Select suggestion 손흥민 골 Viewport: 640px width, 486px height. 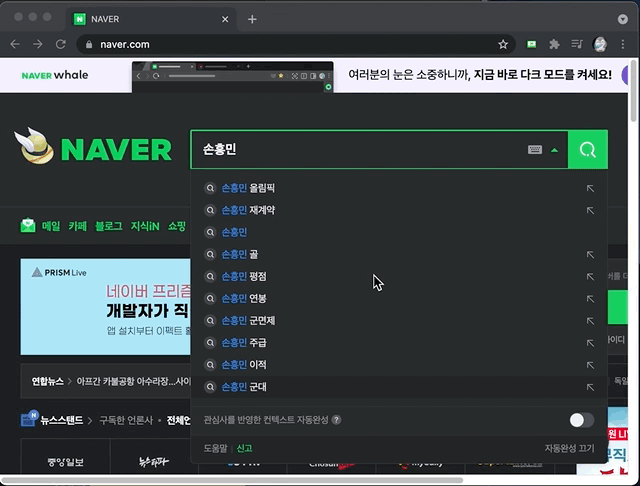399,255
